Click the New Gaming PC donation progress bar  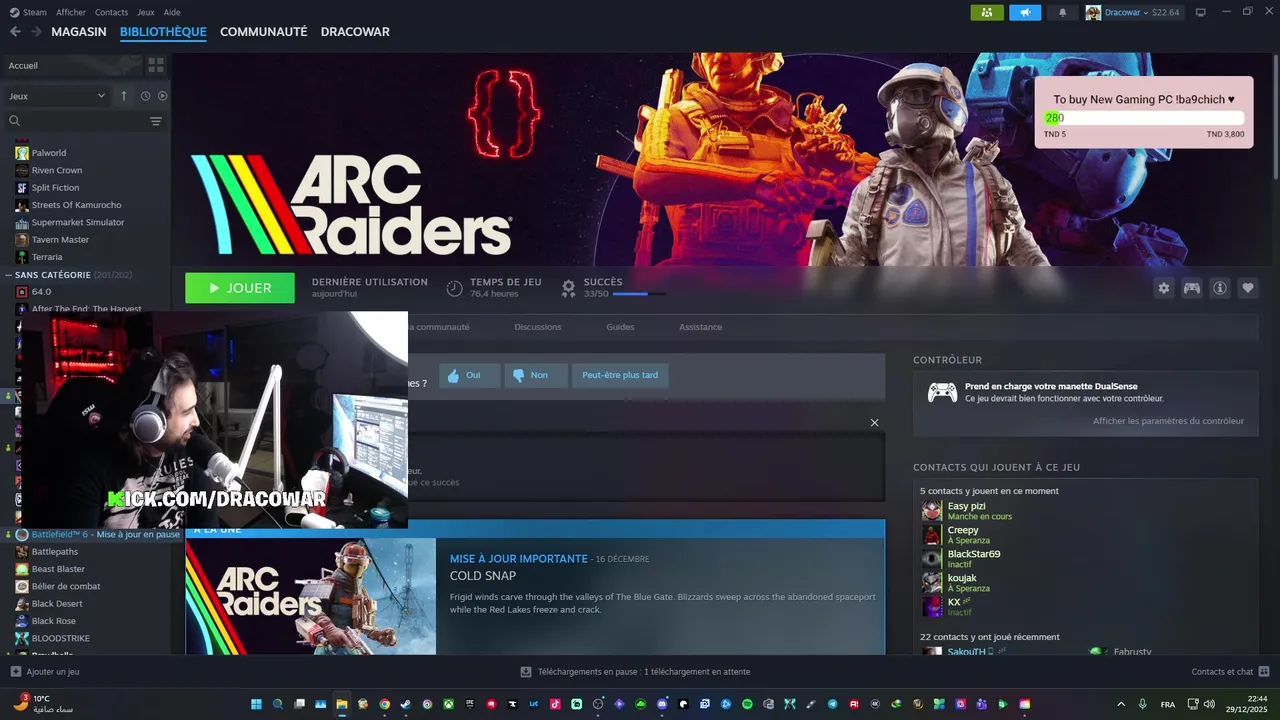point(1144,118)
